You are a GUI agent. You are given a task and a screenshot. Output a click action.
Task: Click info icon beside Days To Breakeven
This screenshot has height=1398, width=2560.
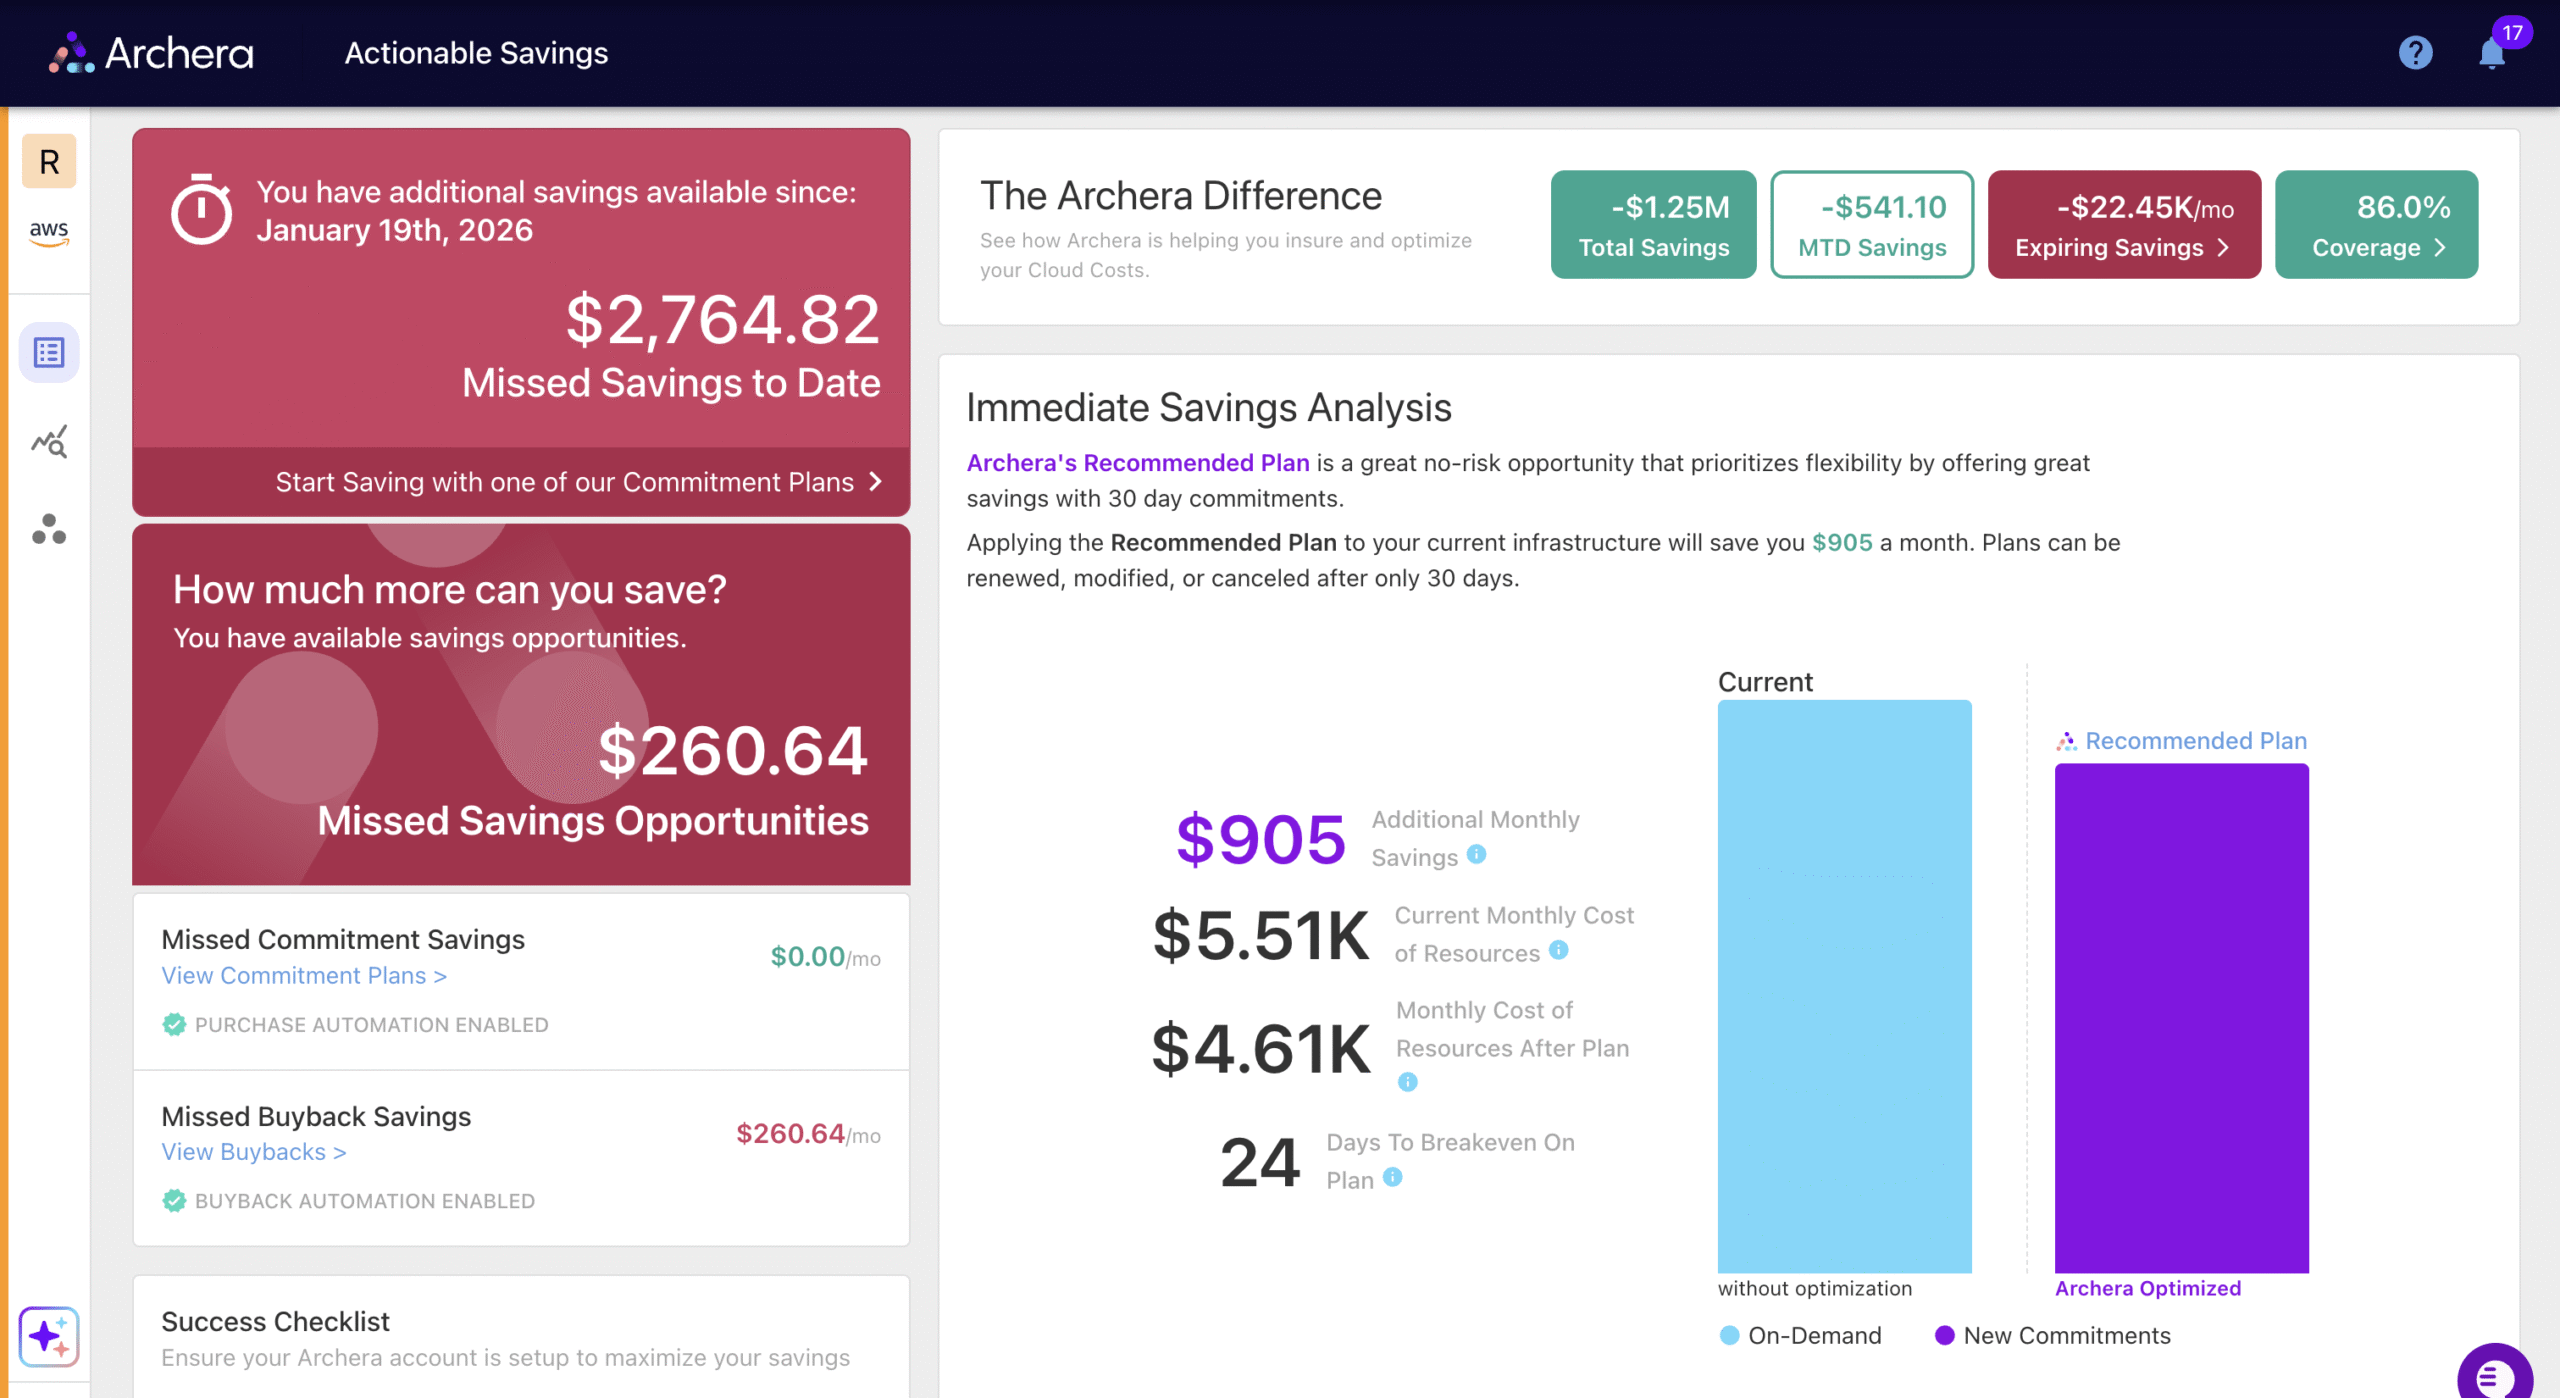[x=1392, y=1178]
